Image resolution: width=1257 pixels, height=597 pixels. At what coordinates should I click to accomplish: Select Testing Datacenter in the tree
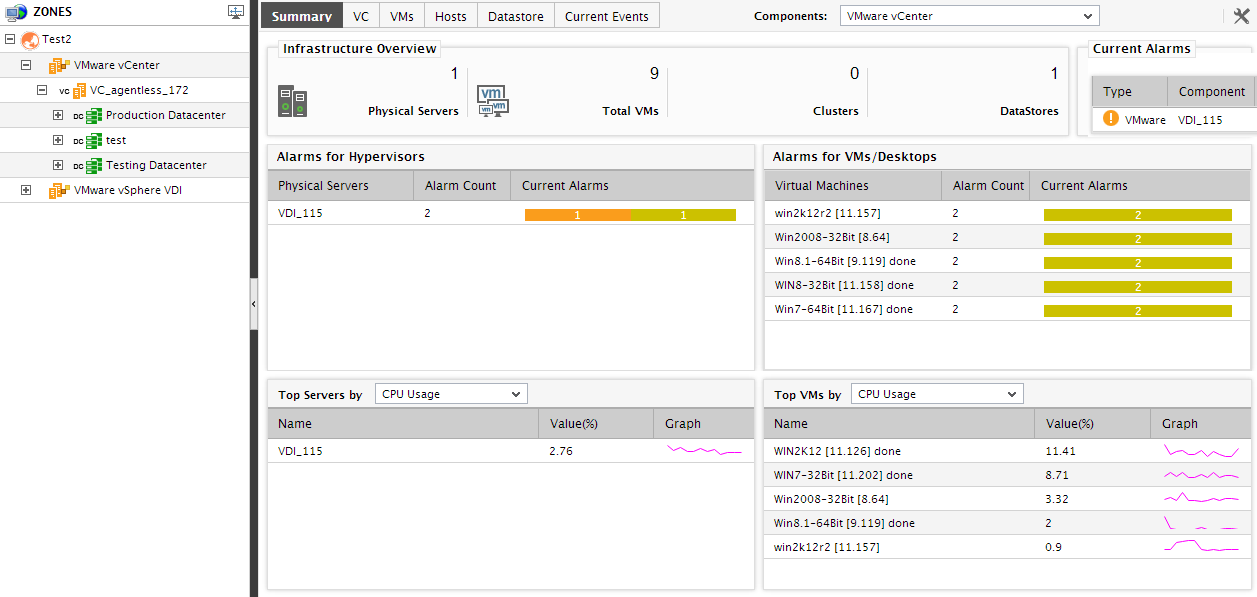(x=156, y=165)
